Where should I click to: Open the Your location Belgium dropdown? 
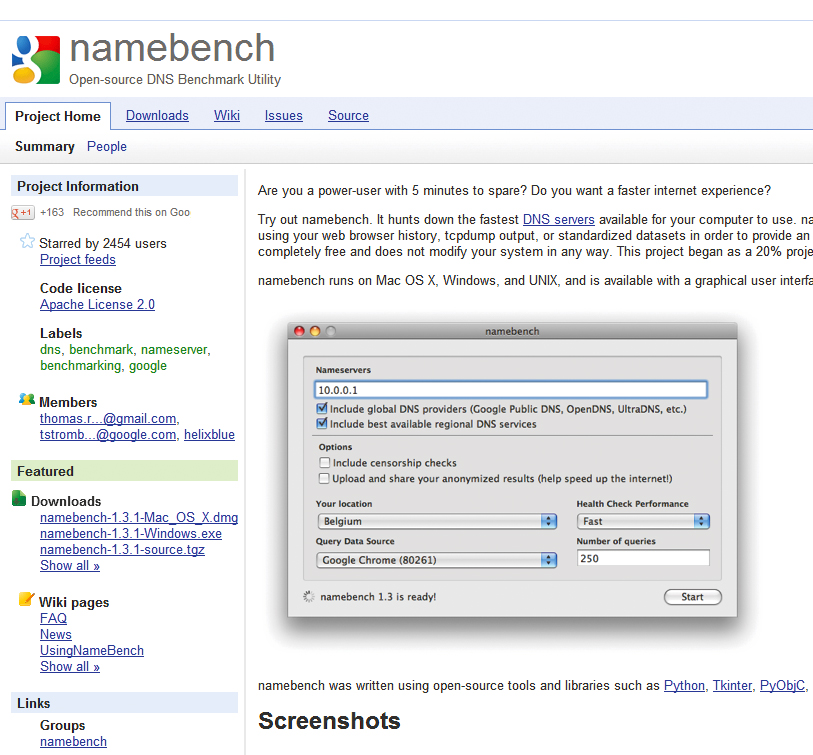pos(437,521)
